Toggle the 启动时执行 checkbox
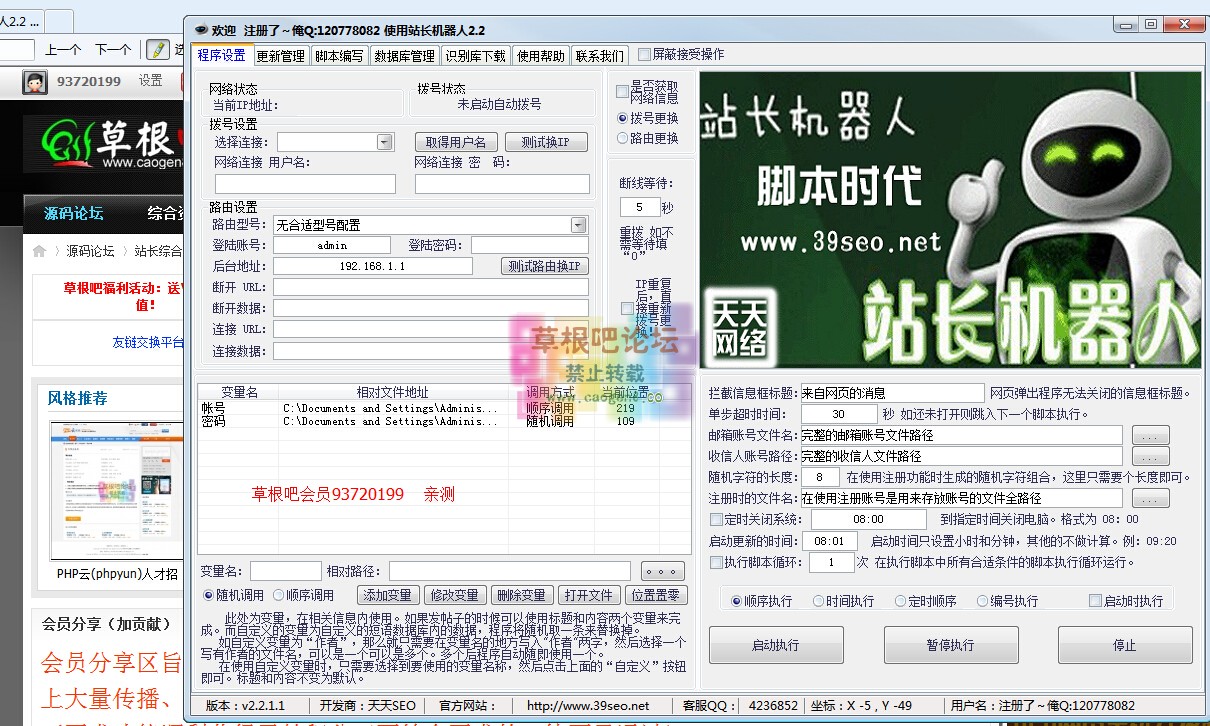Viewport: 1210px width, 726px height. tap(1095, 601)
